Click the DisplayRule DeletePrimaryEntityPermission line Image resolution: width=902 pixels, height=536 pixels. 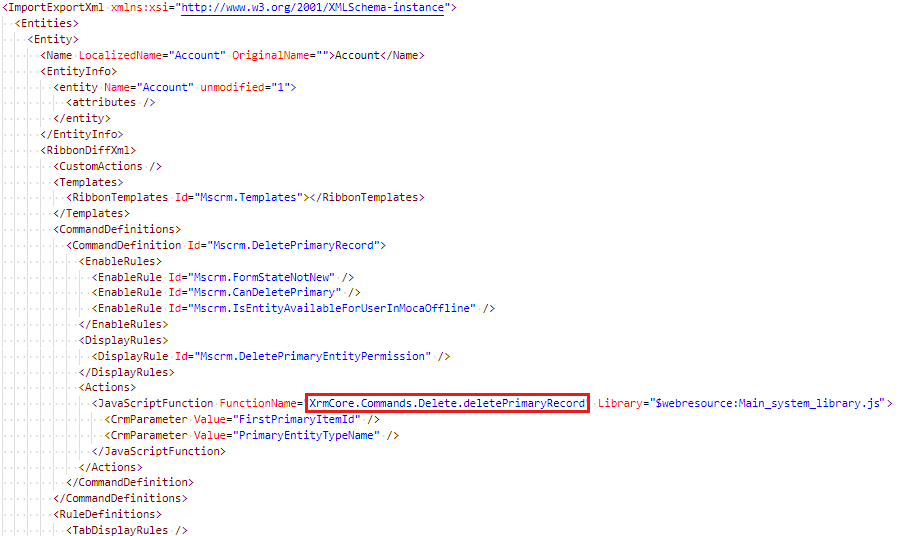271,357
